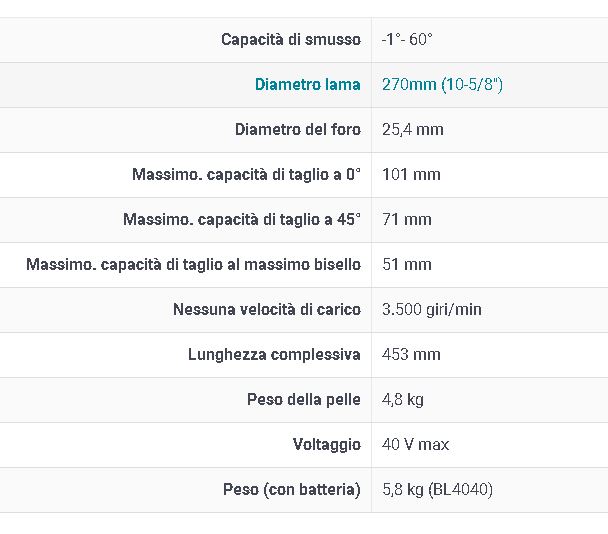Select the '25,4 mm' bore value
Image resolution: width=608 pixels, height=534 pixels.
[413, 130]
